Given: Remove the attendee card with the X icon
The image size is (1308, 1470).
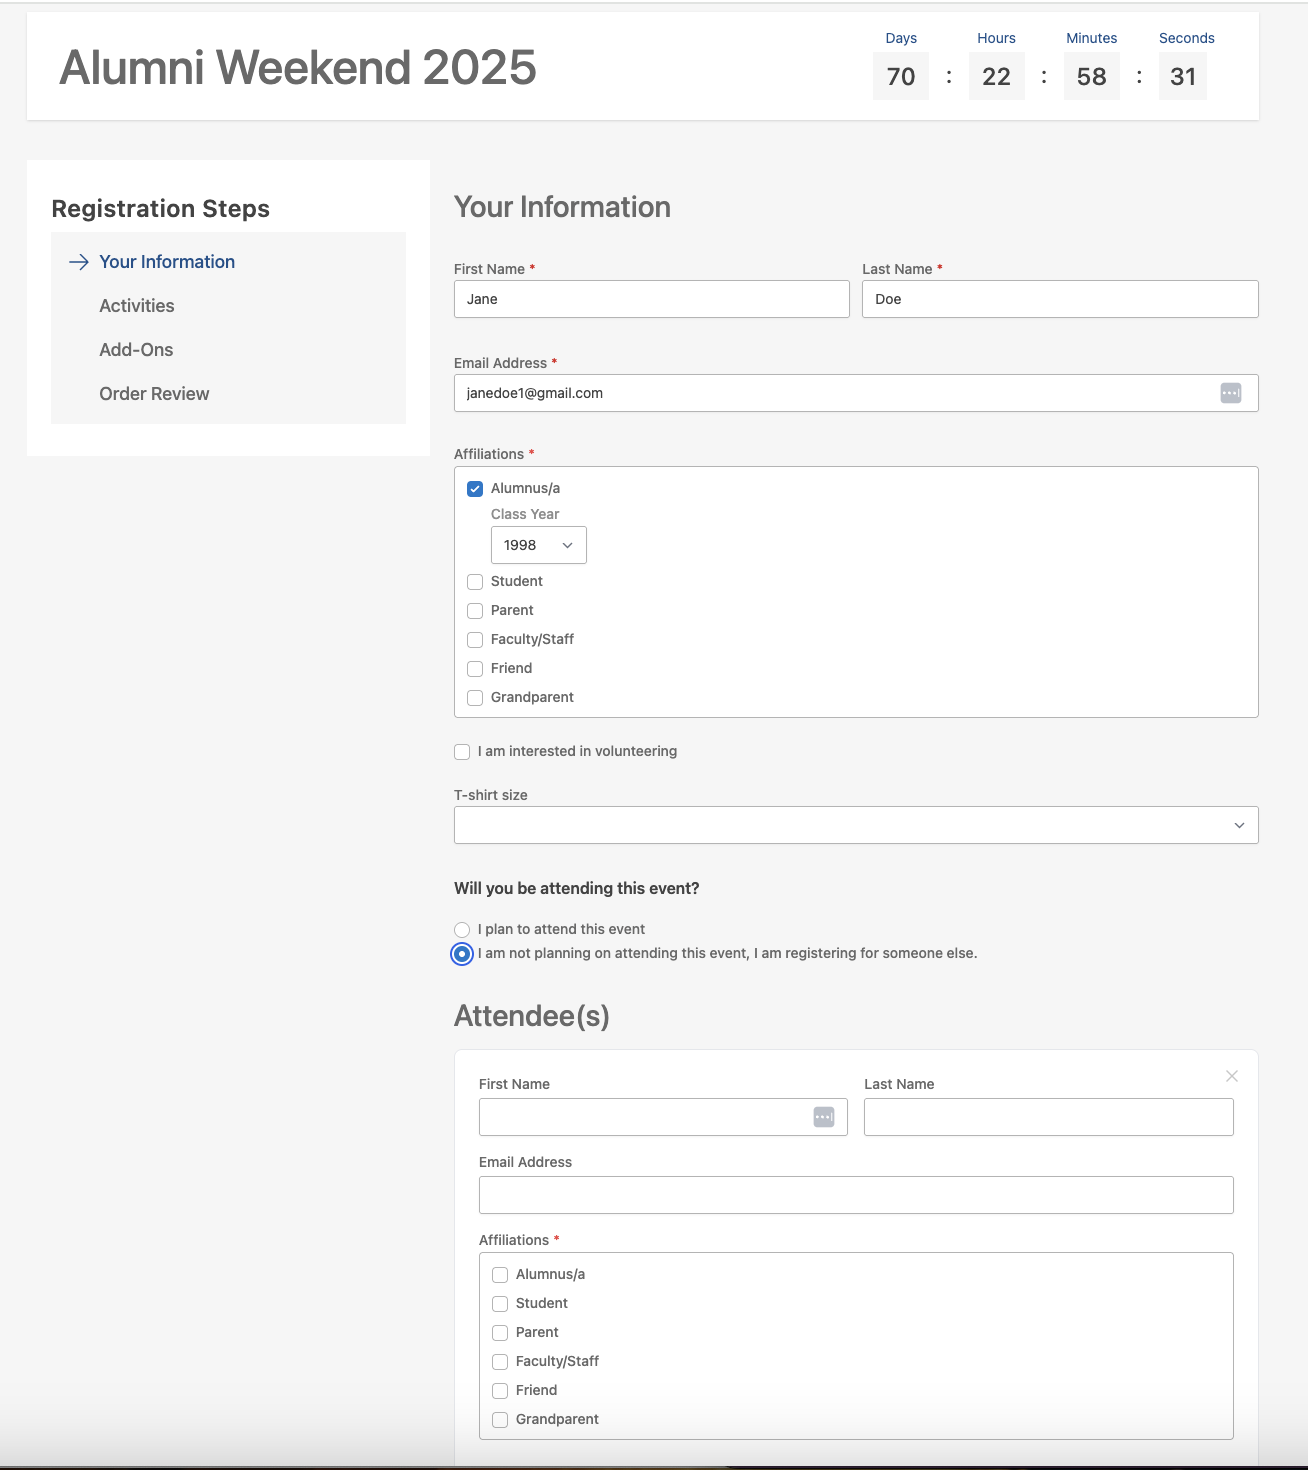Looking at the screenshot, I should click(1232, 1077).
